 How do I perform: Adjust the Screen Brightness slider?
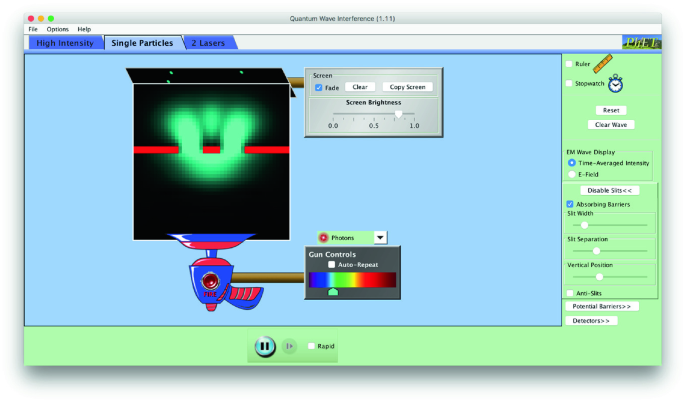[x=398, y=114]
